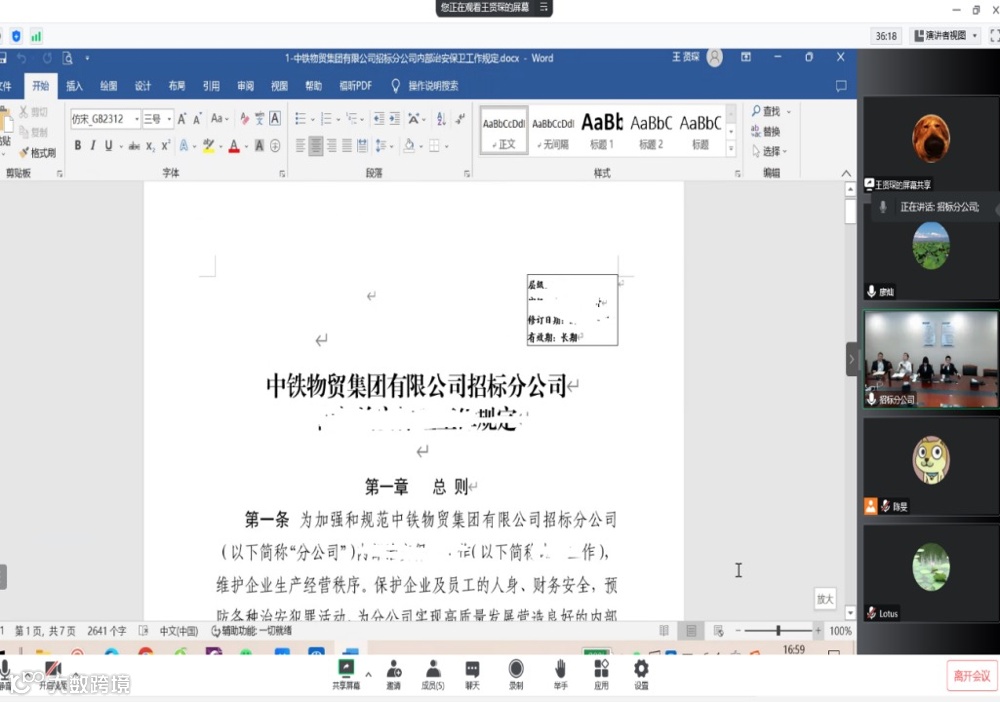The height and width of the screenshot is (702, 1000).
Task: Open Apps (应用) in meeting toolbar
Action: tap(601, 675)
